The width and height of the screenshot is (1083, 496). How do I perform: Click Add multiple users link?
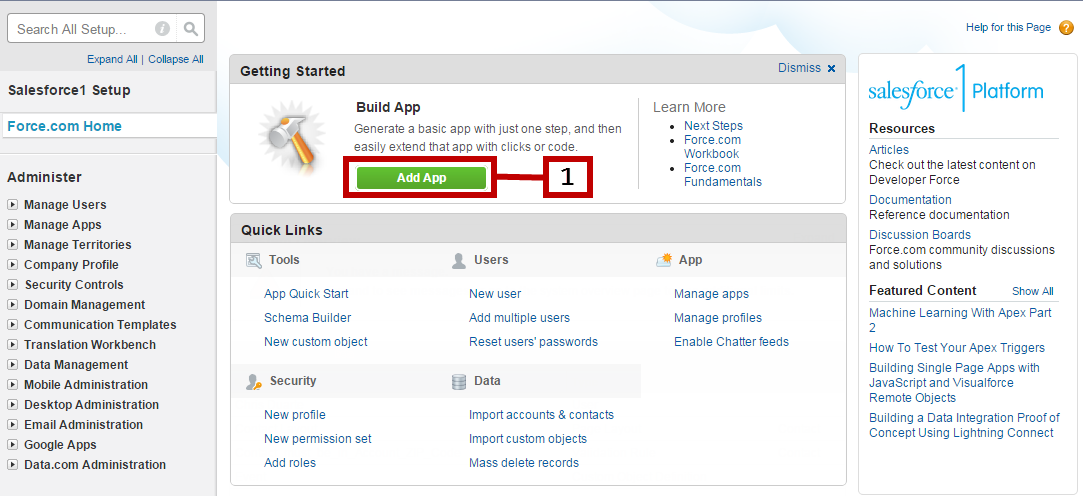(519, 318)
